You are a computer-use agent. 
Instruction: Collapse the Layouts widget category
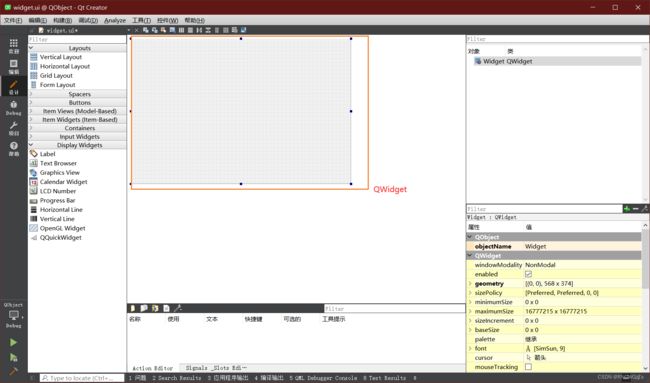31,48
